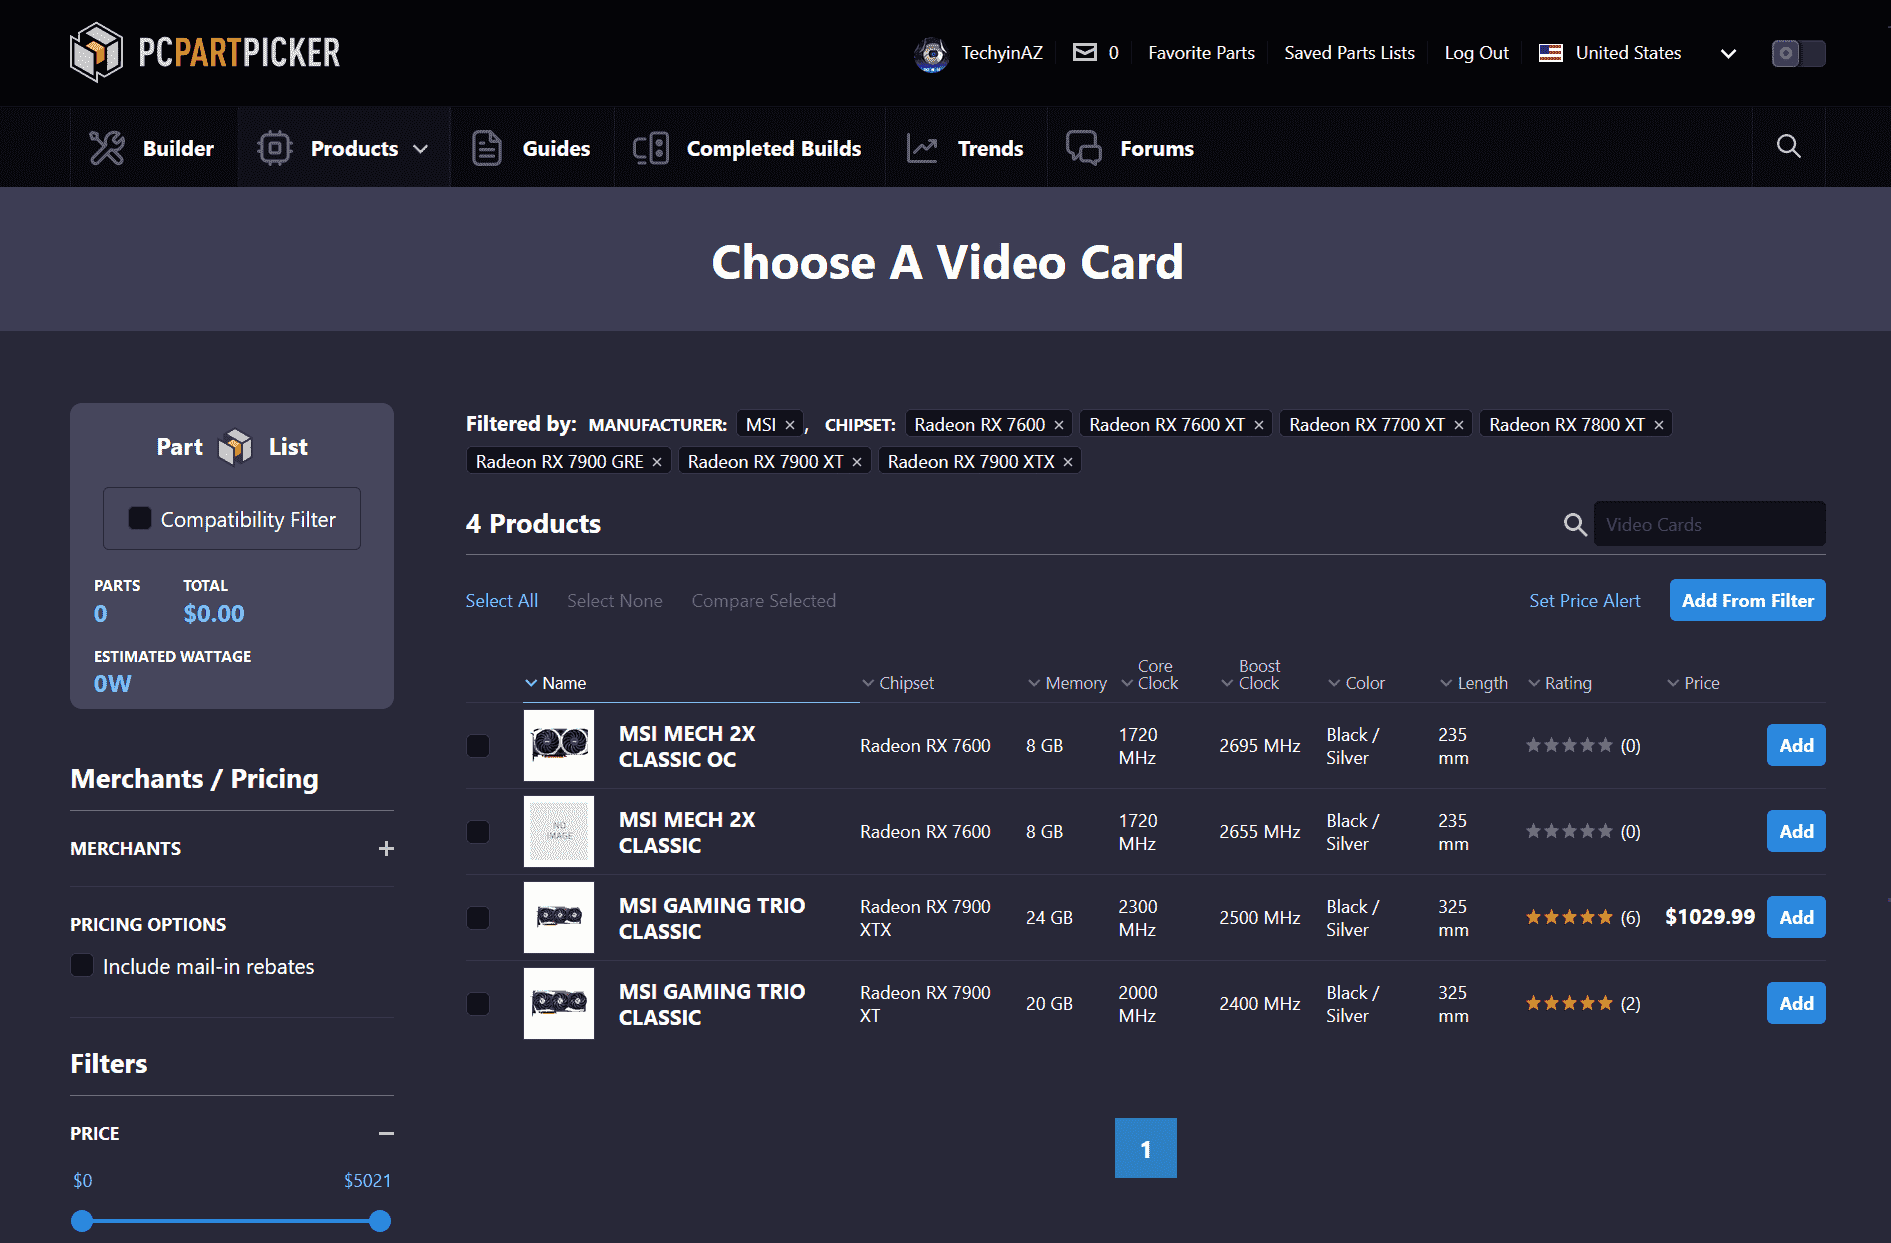Viewport: 1891px width, 1243px height.
Task: Remove the Radeon RX 7600 XT filter
Action: (x=1259, y=425)
